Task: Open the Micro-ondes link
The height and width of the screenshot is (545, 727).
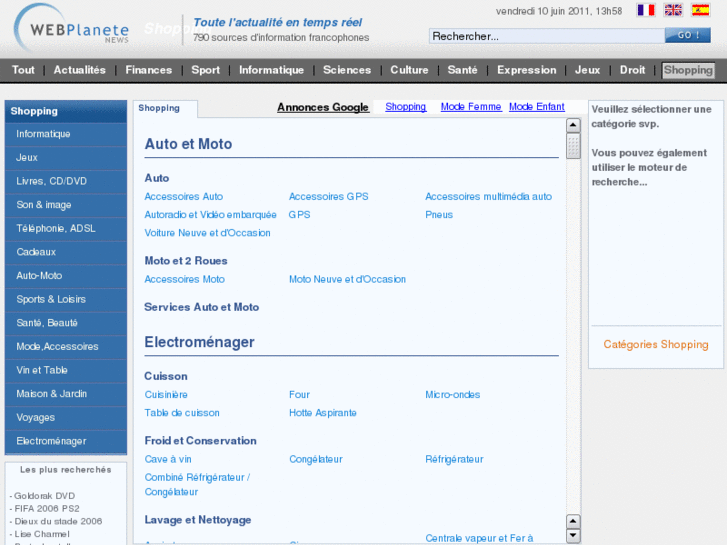Action: tap(453, 395)
